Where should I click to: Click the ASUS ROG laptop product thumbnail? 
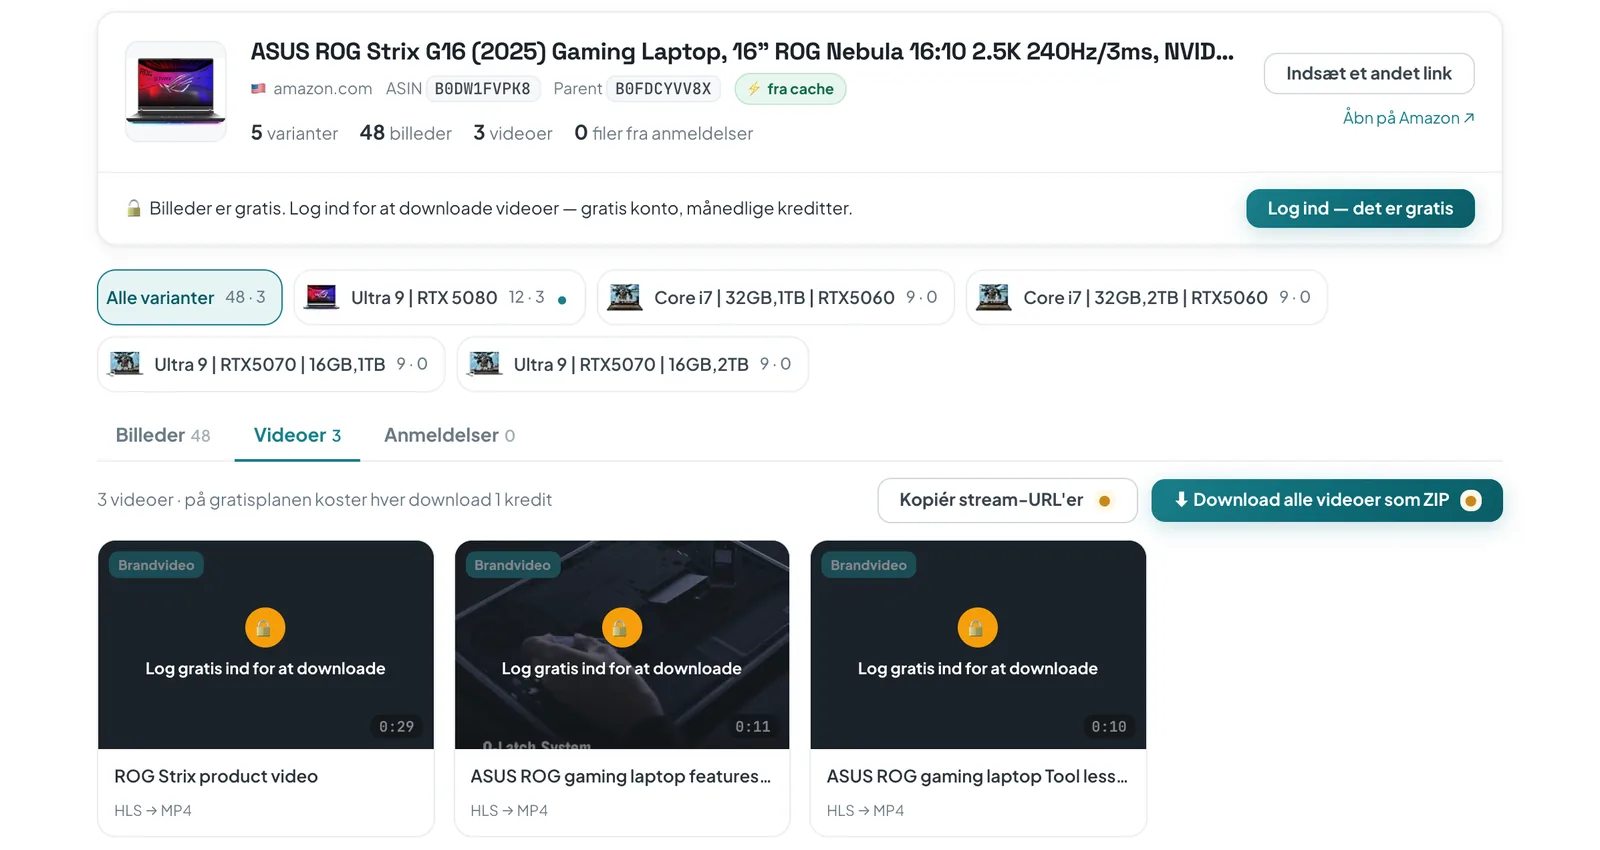click(x=176, y=91)
